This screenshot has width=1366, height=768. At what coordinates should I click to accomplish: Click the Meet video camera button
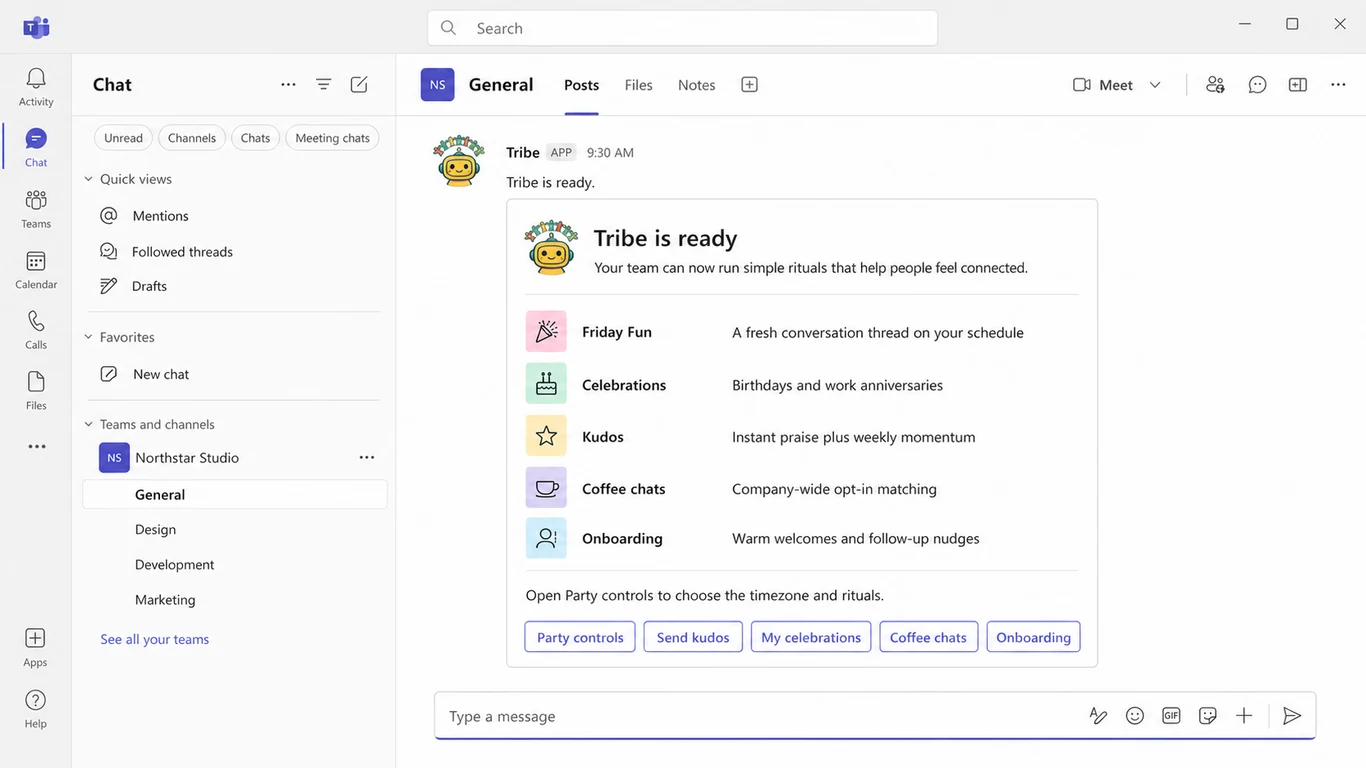point(1102,85)
